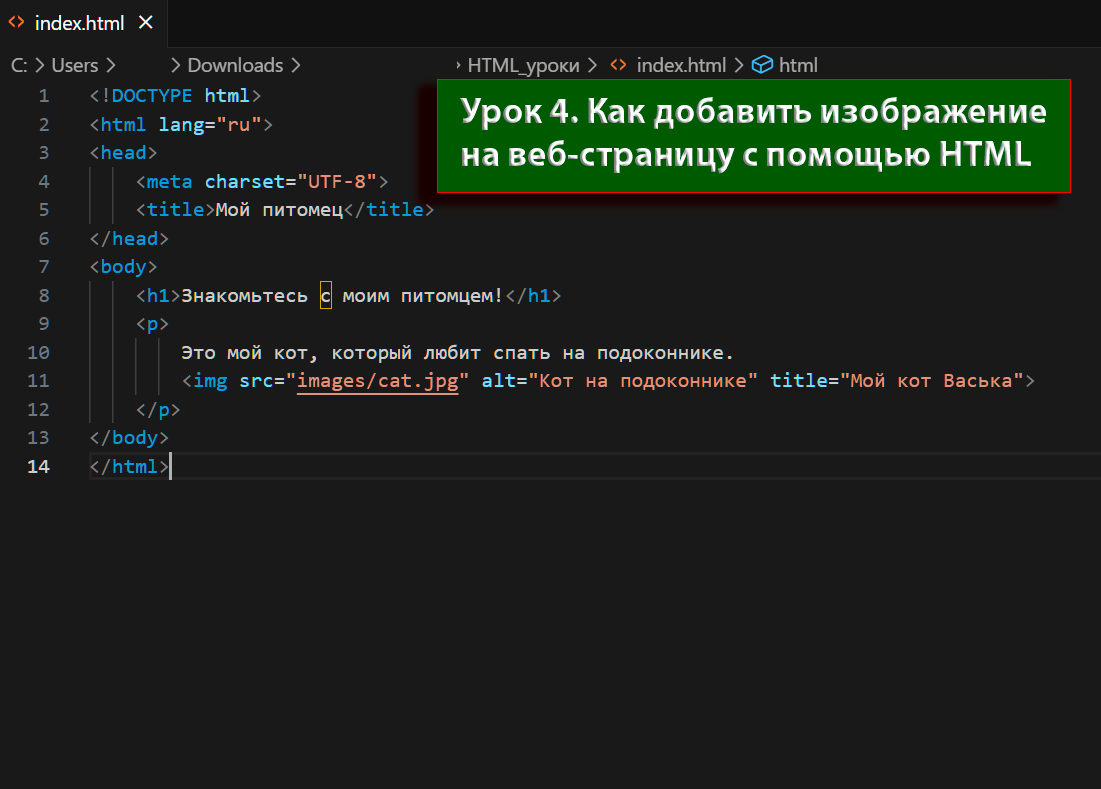1101x789 pixels.
Task: Click the index.html breadcrumb item
Action: click(x=681, y=65)
